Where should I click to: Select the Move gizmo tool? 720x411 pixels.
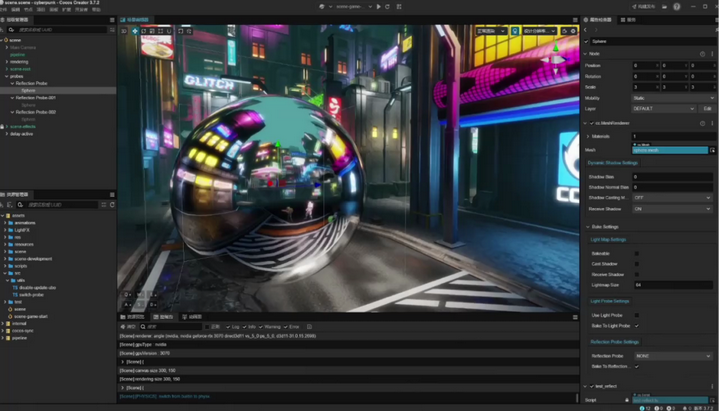(135, 31)
